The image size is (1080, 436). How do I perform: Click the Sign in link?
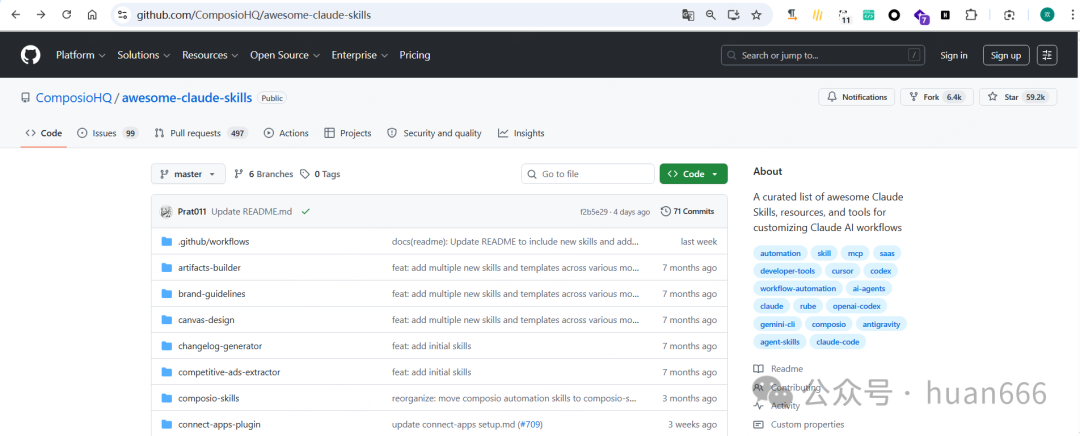[x=953, y=55]
